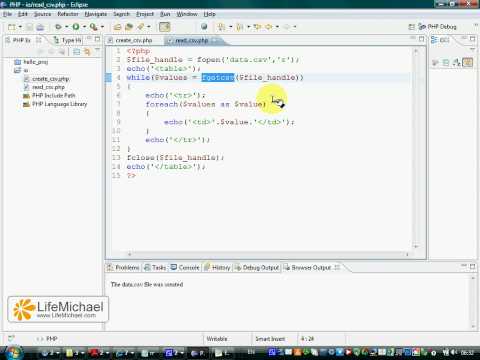Open the New dropdown arrow

click(20, 27)
